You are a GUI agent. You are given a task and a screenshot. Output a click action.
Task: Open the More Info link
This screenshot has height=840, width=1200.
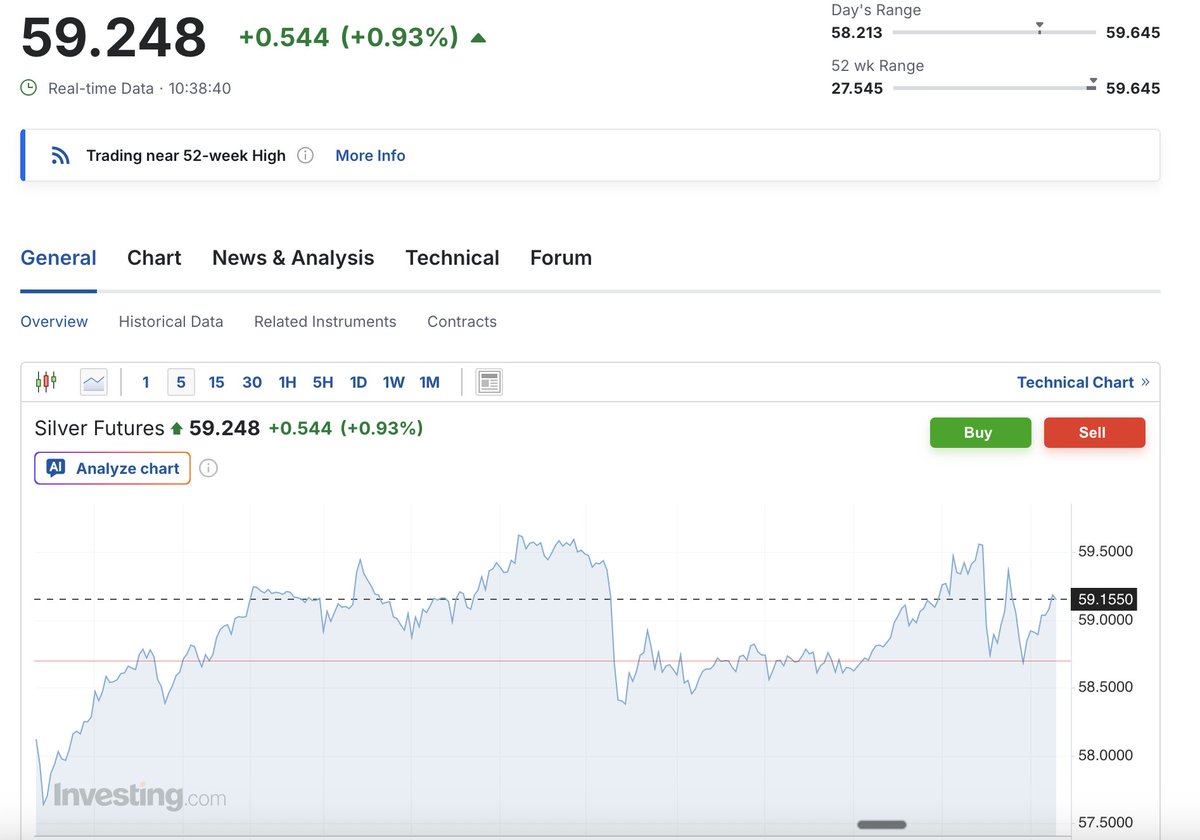[370, 155]
